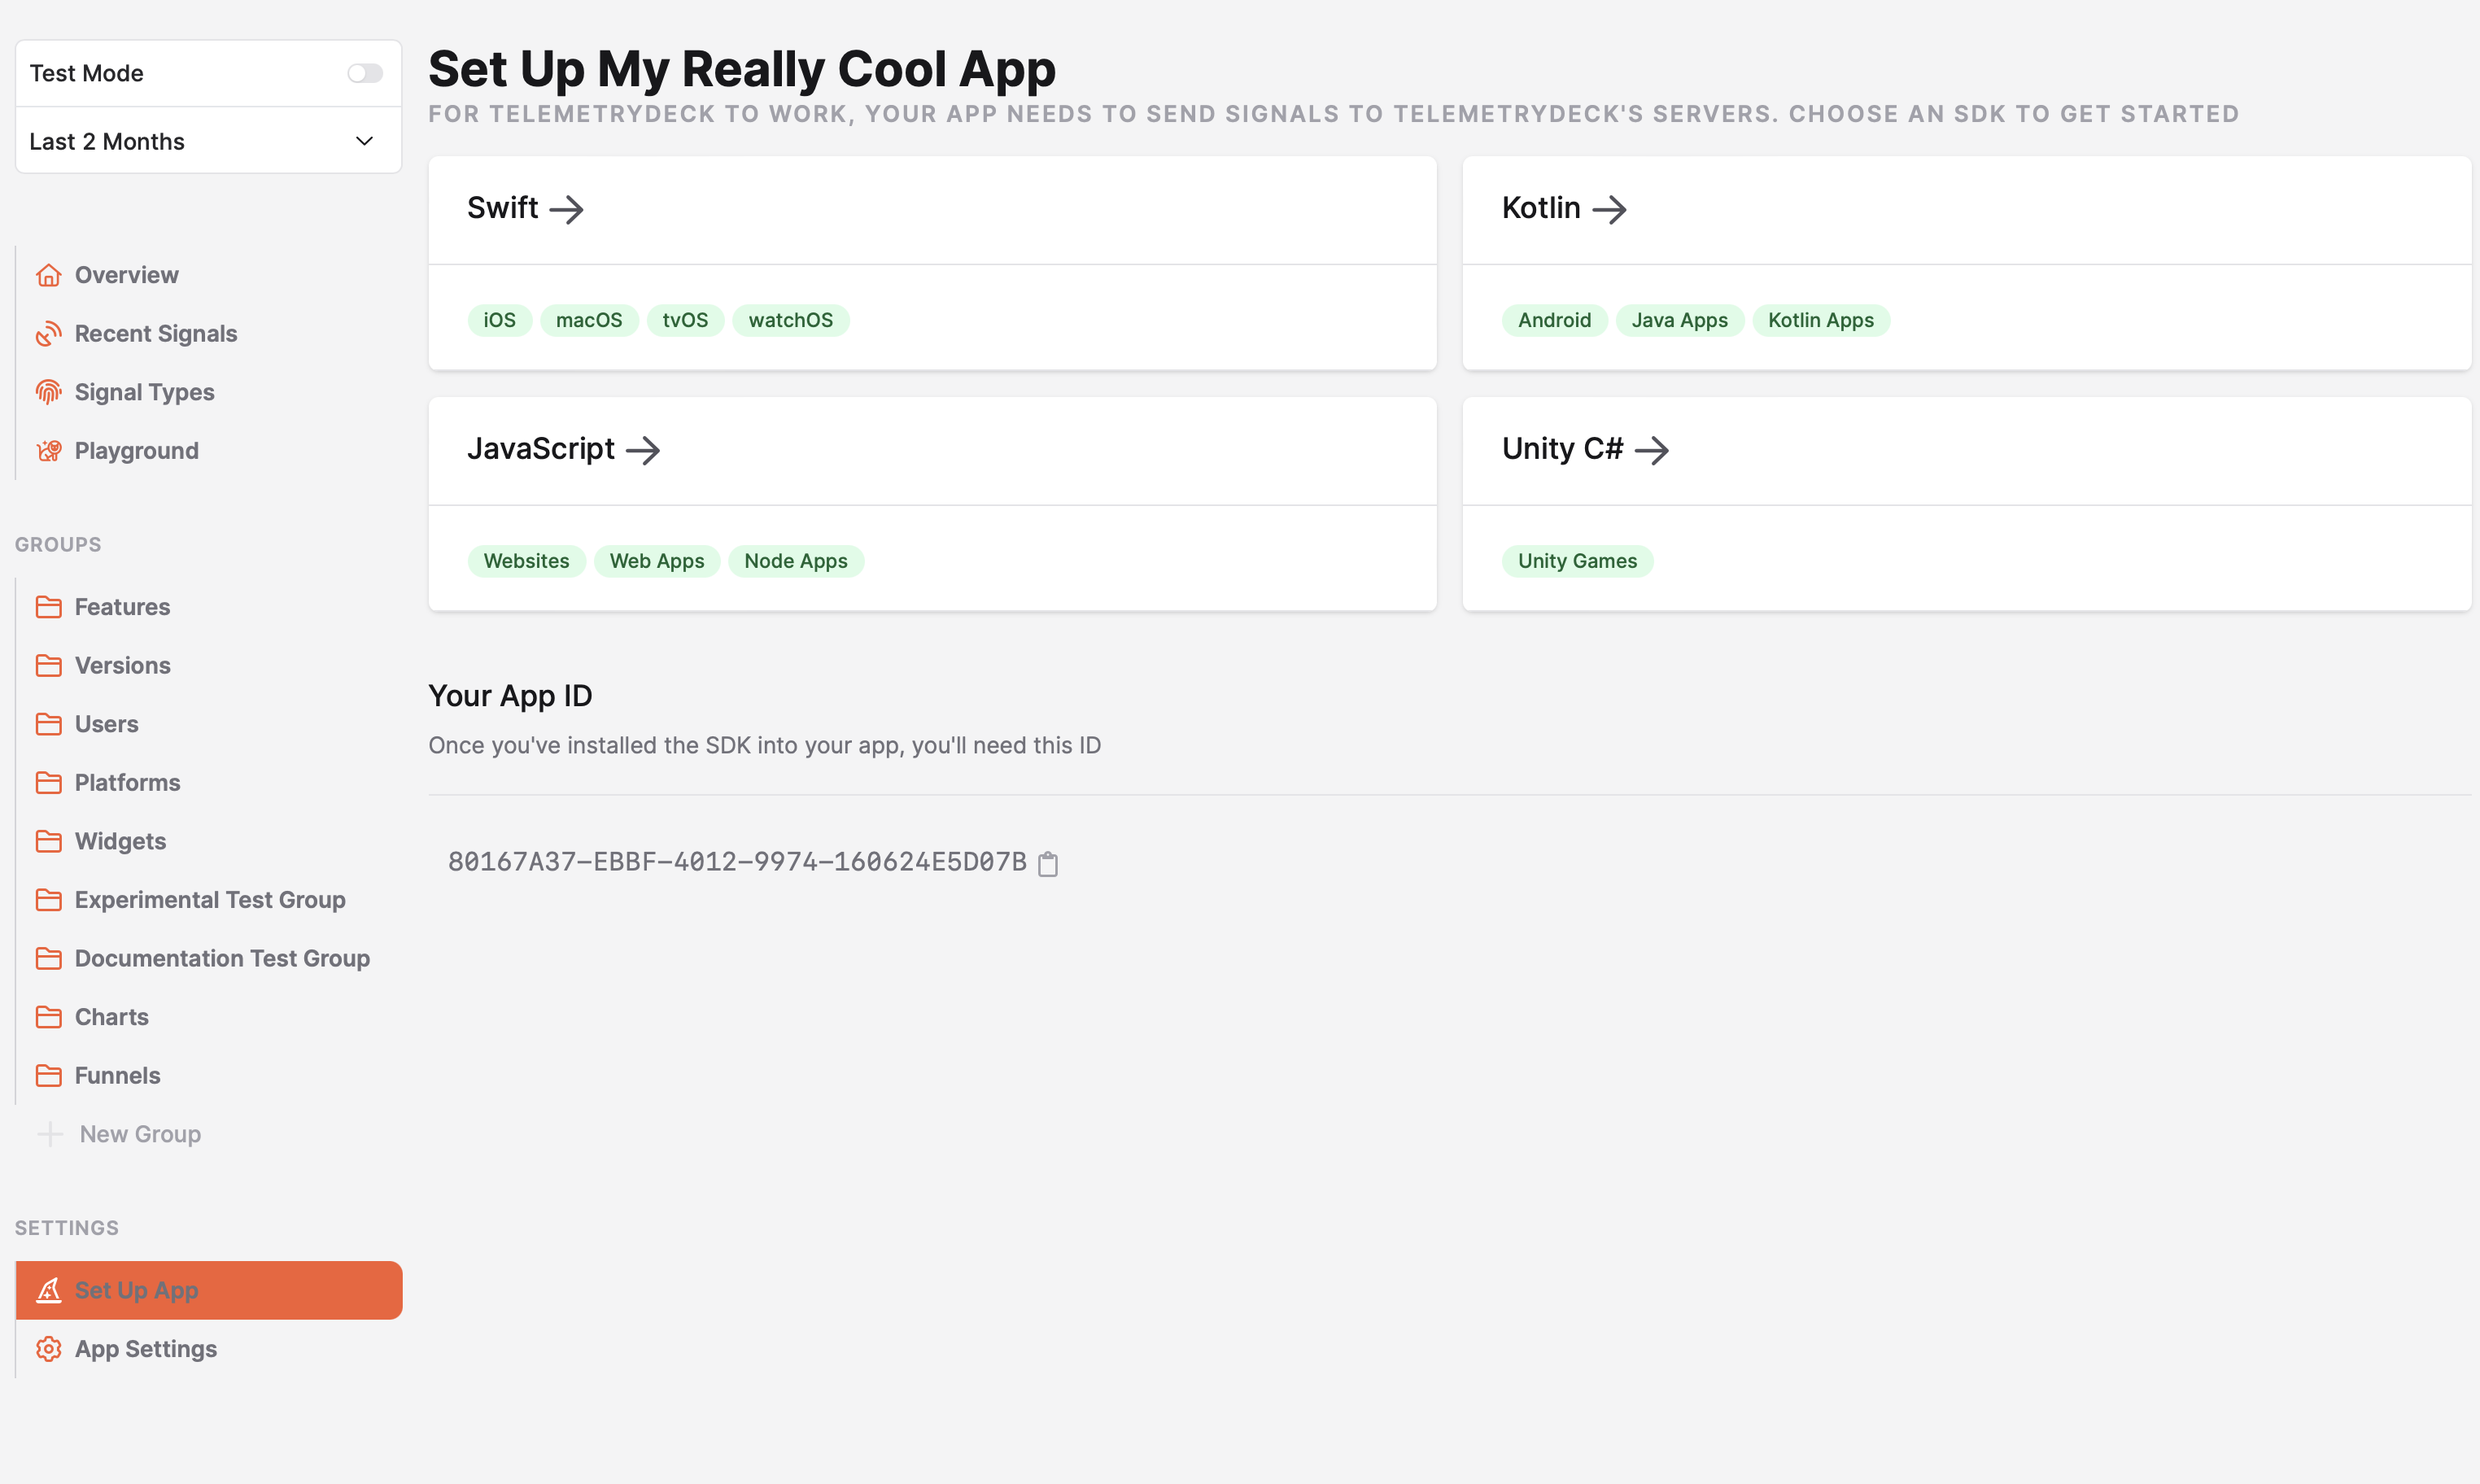Open the Last 2 Months date range dropdown
This screenshot has height=1484, width=2480.
tap(208, 141)
